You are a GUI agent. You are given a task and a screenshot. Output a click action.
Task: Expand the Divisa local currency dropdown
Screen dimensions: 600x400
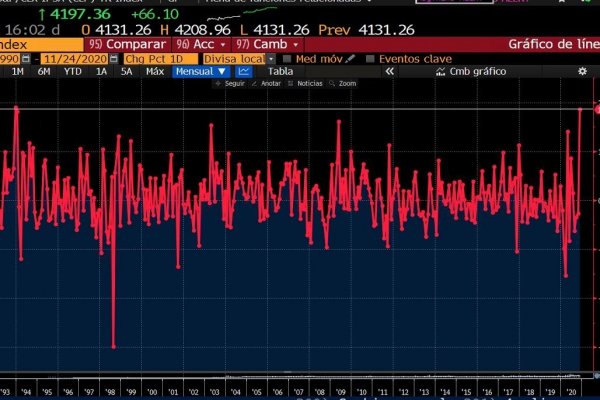[x=271, y=59]
